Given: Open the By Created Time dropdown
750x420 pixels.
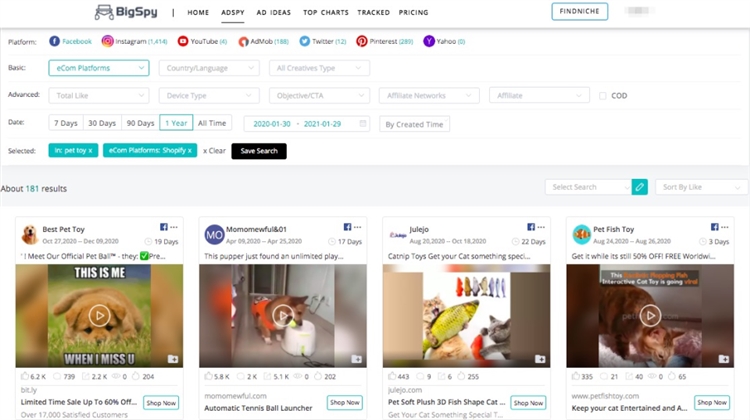Looking at the screenshot, I should [x=414, y=124].
